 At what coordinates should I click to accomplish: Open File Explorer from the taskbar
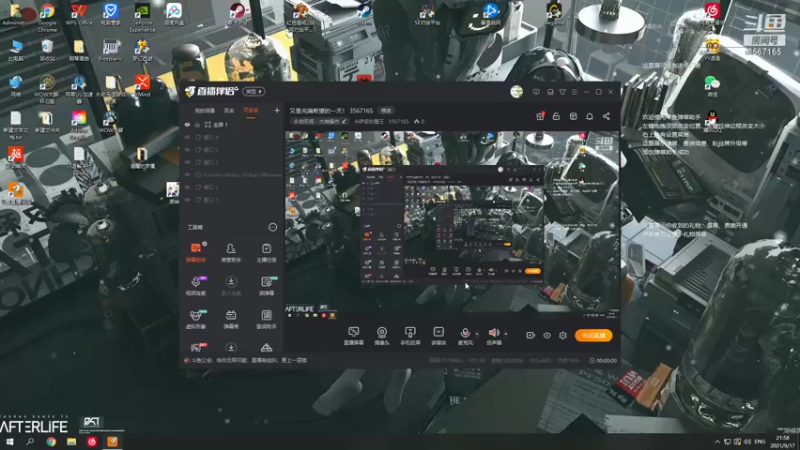coord(71,441)
